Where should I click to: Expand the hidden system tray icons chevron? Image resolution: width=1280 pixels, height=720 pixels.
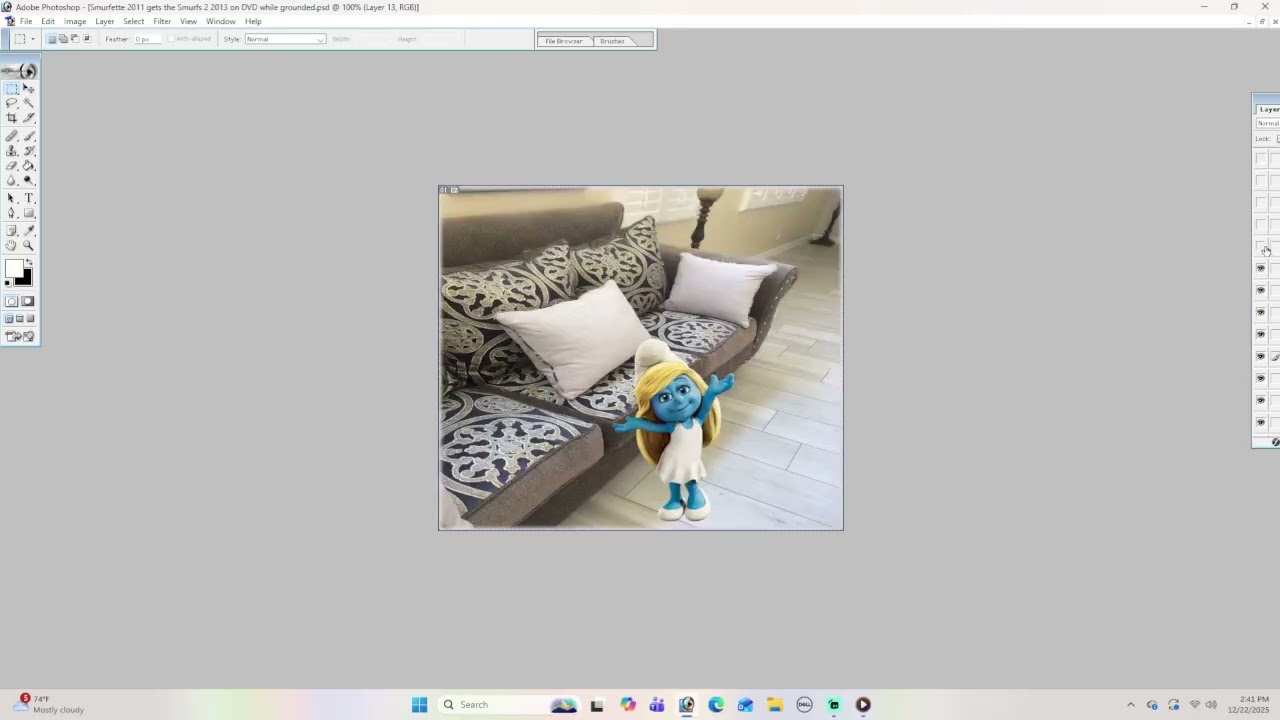tap(1131, 705)
